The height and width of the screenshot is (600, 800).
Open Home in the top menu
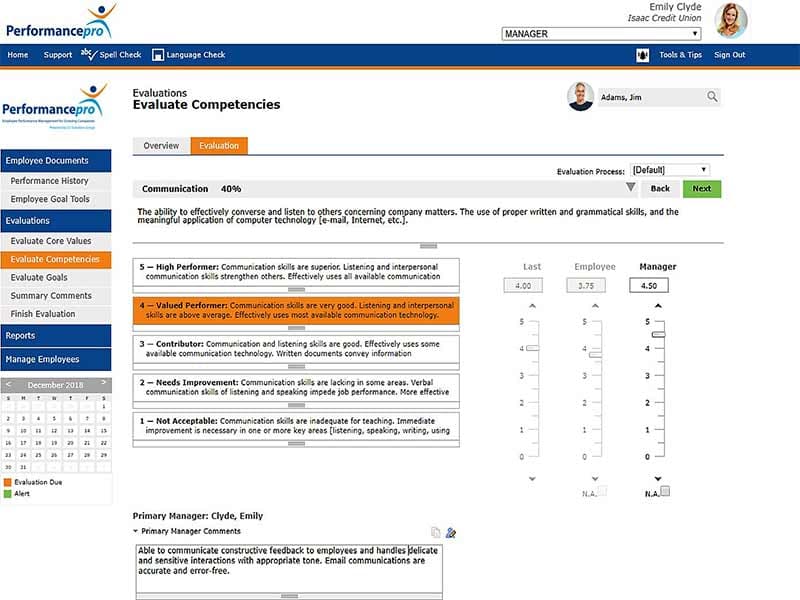(18, 55)
